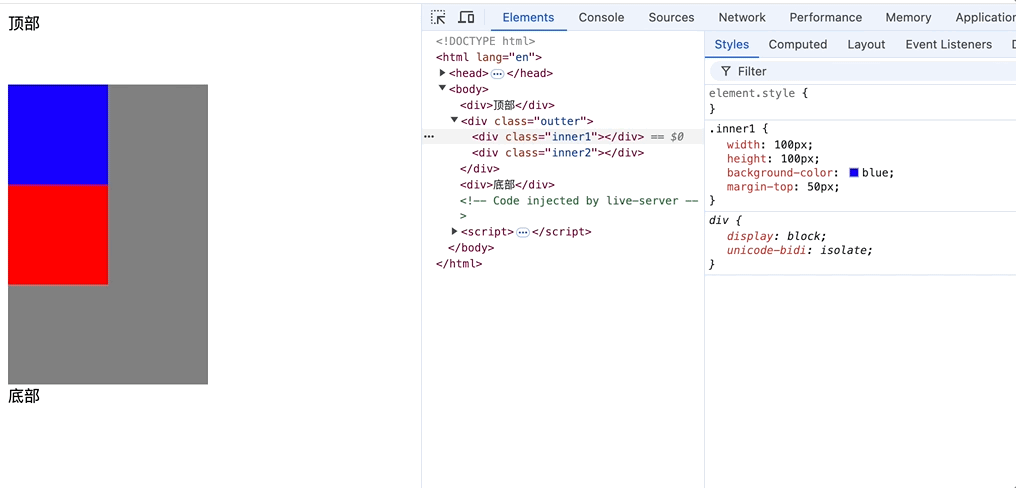Click the filter funnel icon in Styles

tap(726, 71)
